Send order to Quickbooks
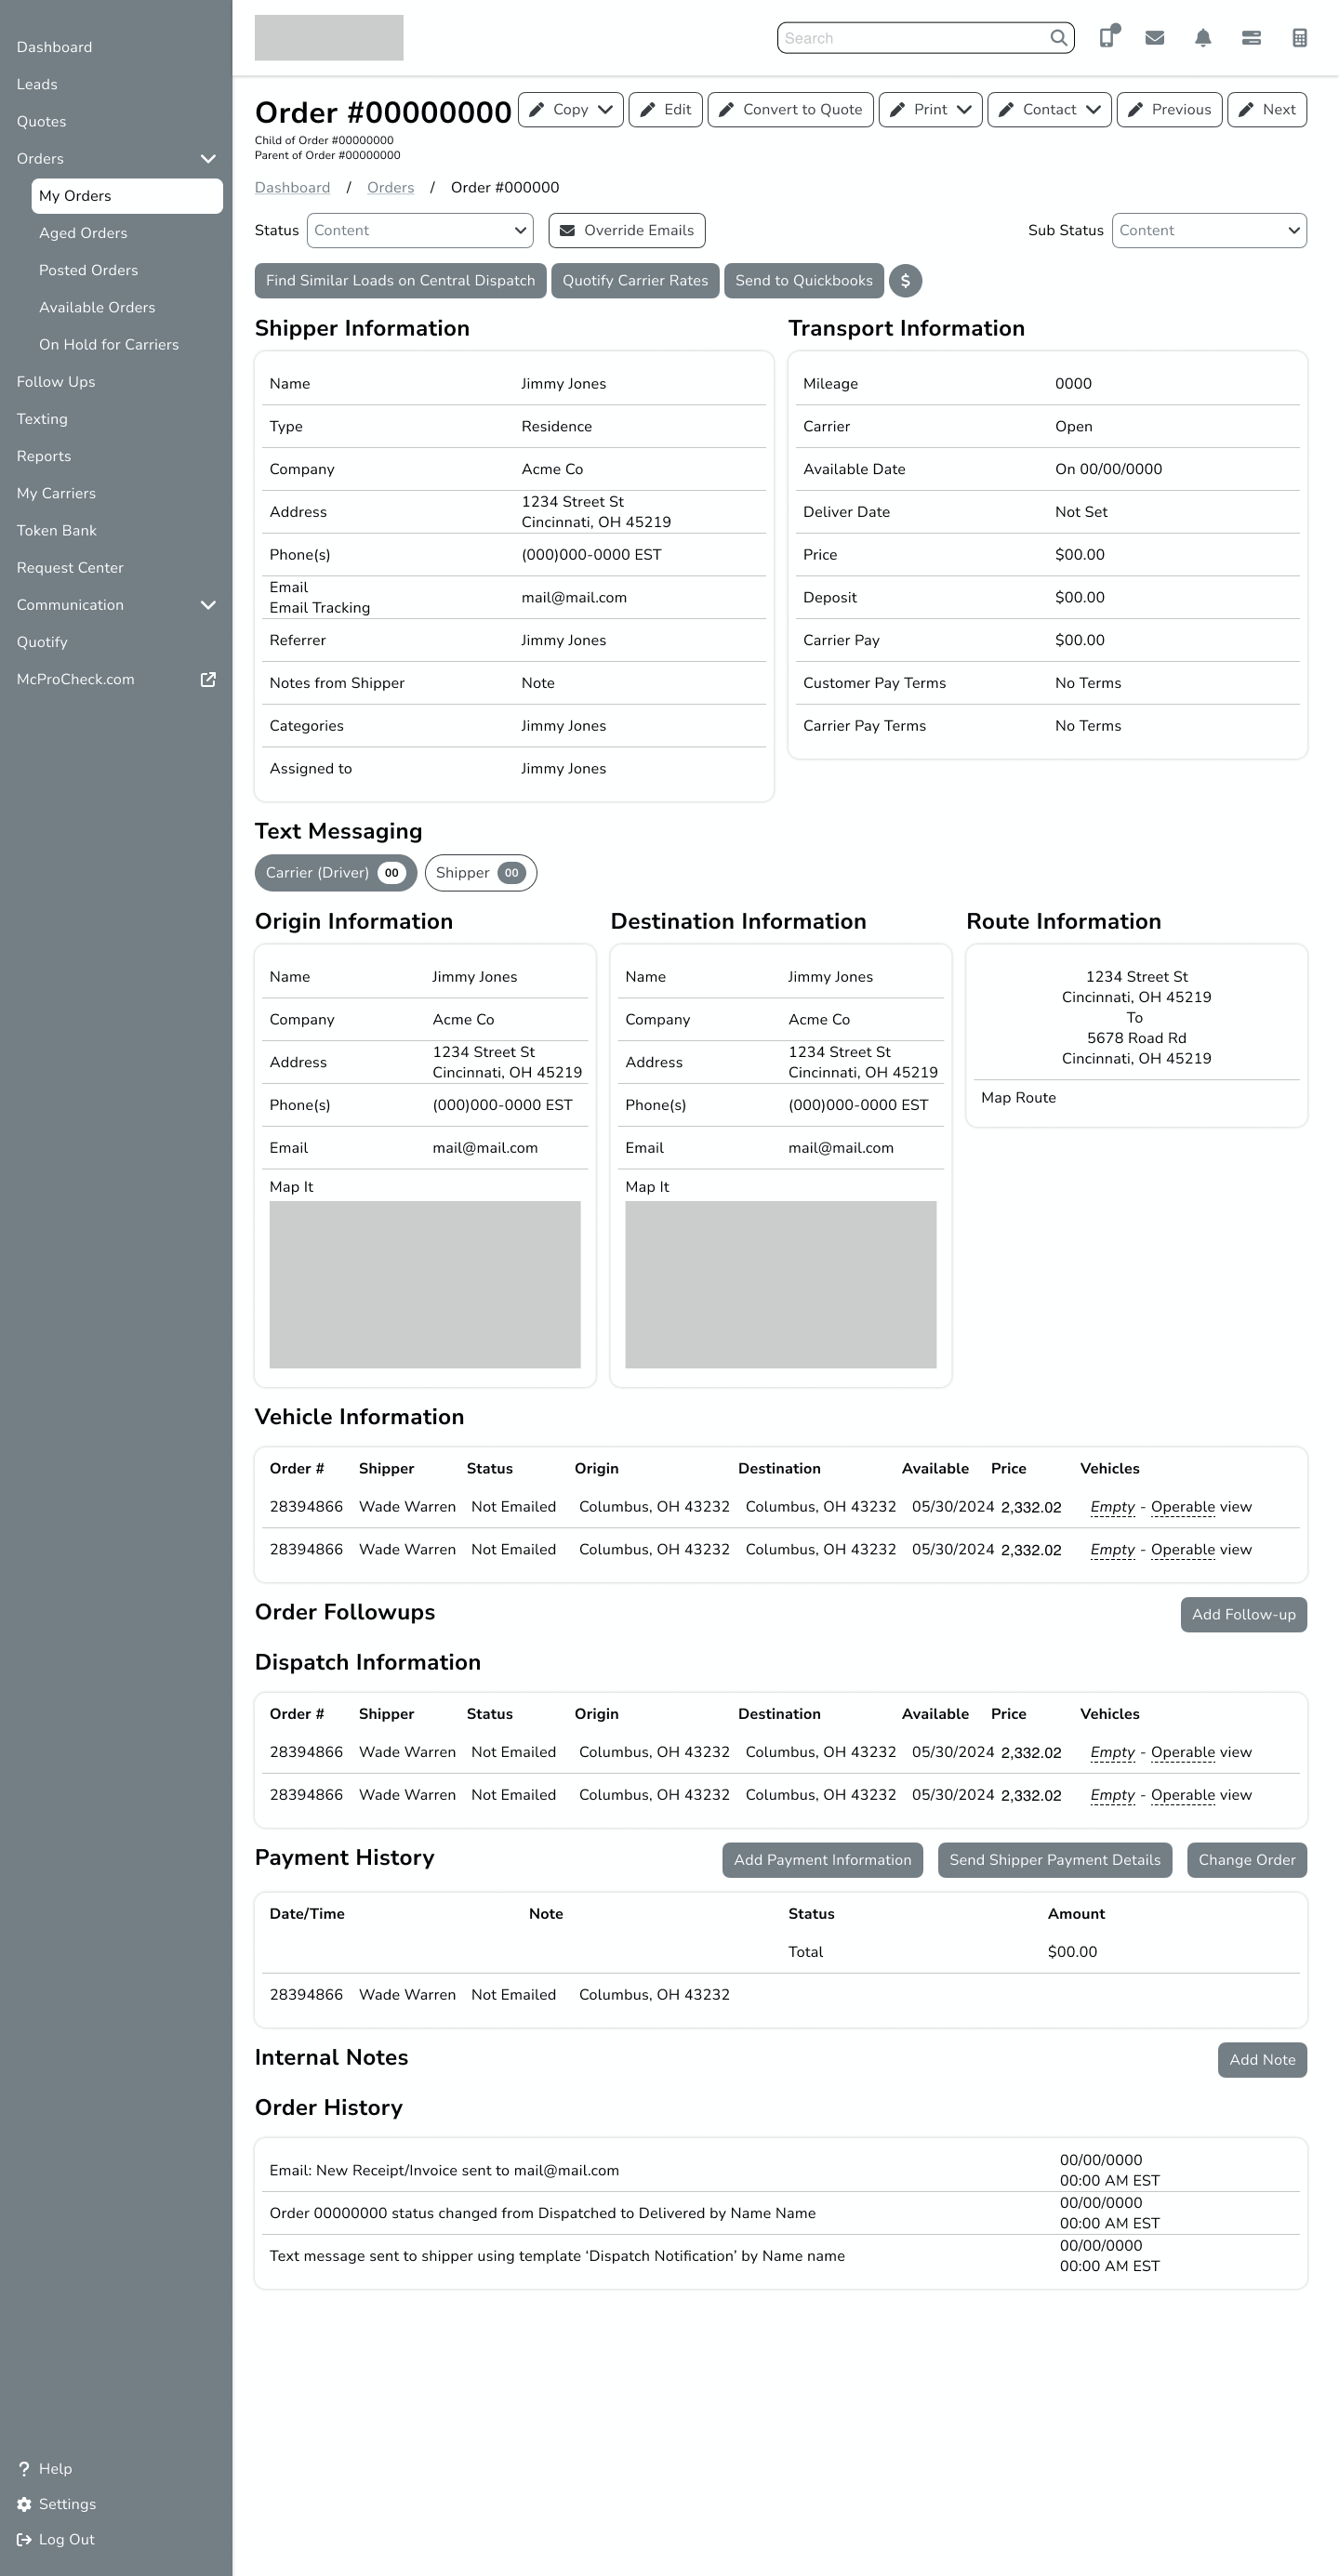The height and width of the screenshot is (2576, 1339). click(804, 281)
